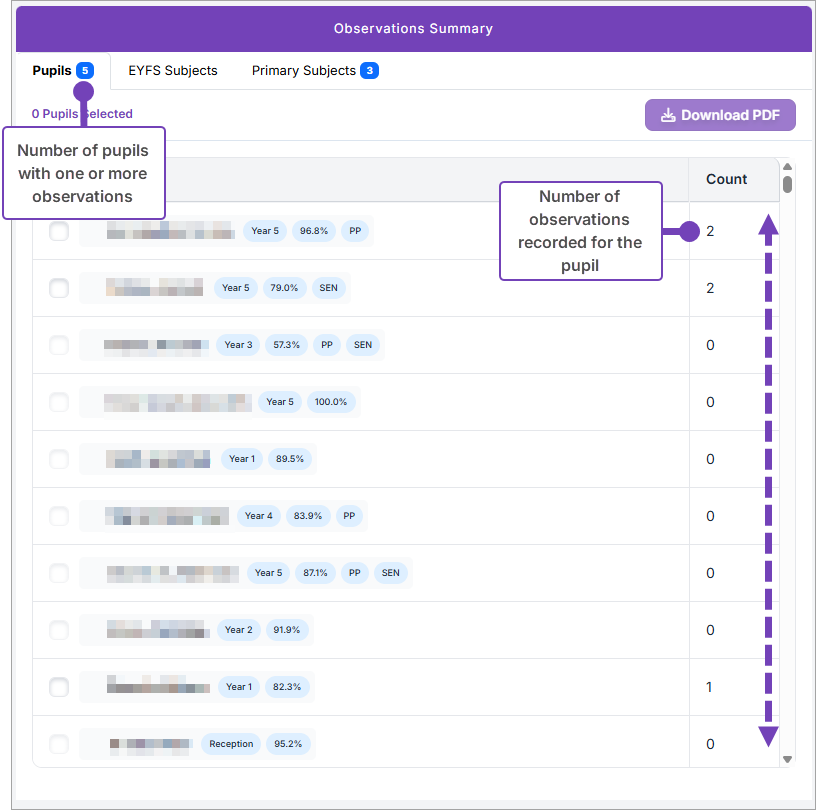Click the scrollbar up arrow
The image size is (816, 810).
[x=788, y=167]
